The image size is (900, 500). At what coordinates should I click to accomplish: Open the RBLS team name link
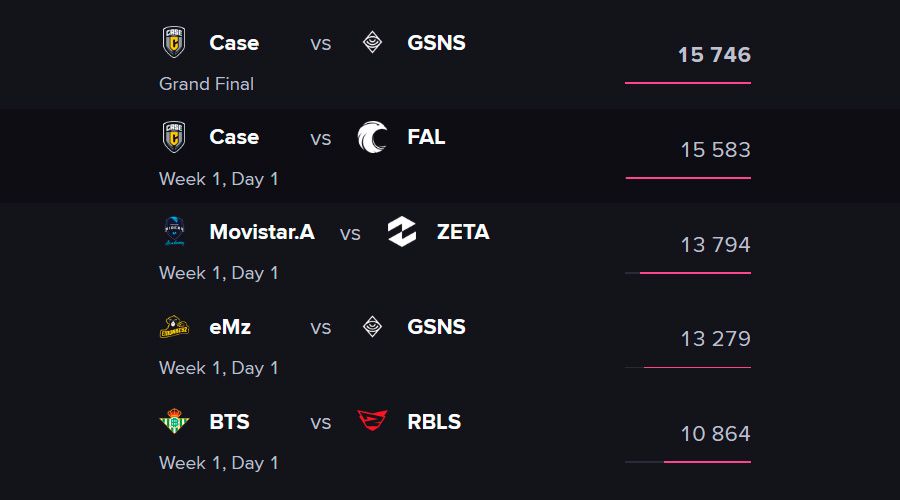click(434, 422)
